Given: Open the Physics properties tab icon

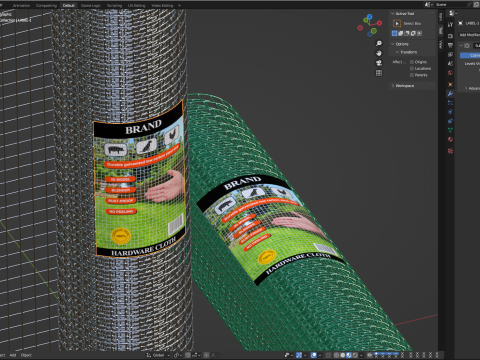Looking at the screenshot, I should pos(450,112).
